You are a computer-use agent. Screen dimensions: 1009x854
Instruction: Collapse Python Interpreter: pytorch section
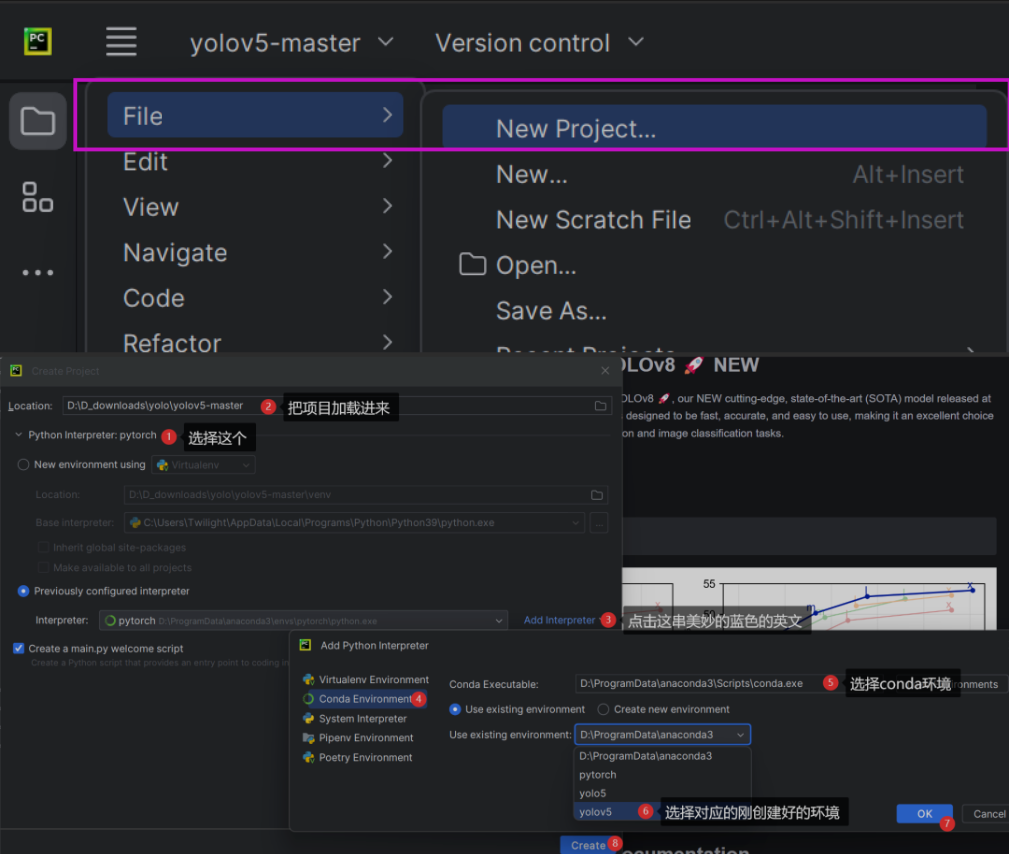pos(18,435)
